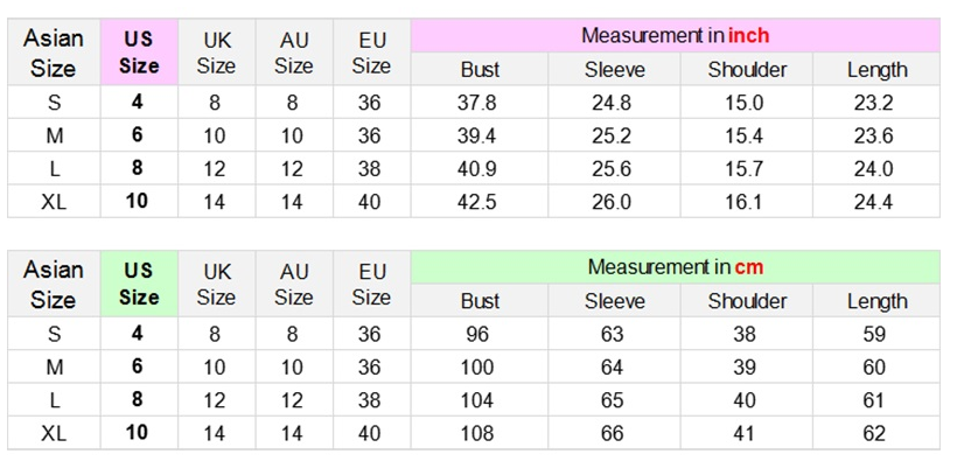Click the green "Measurement in cm" header
The image size is (964, 468).
point(675,267)
